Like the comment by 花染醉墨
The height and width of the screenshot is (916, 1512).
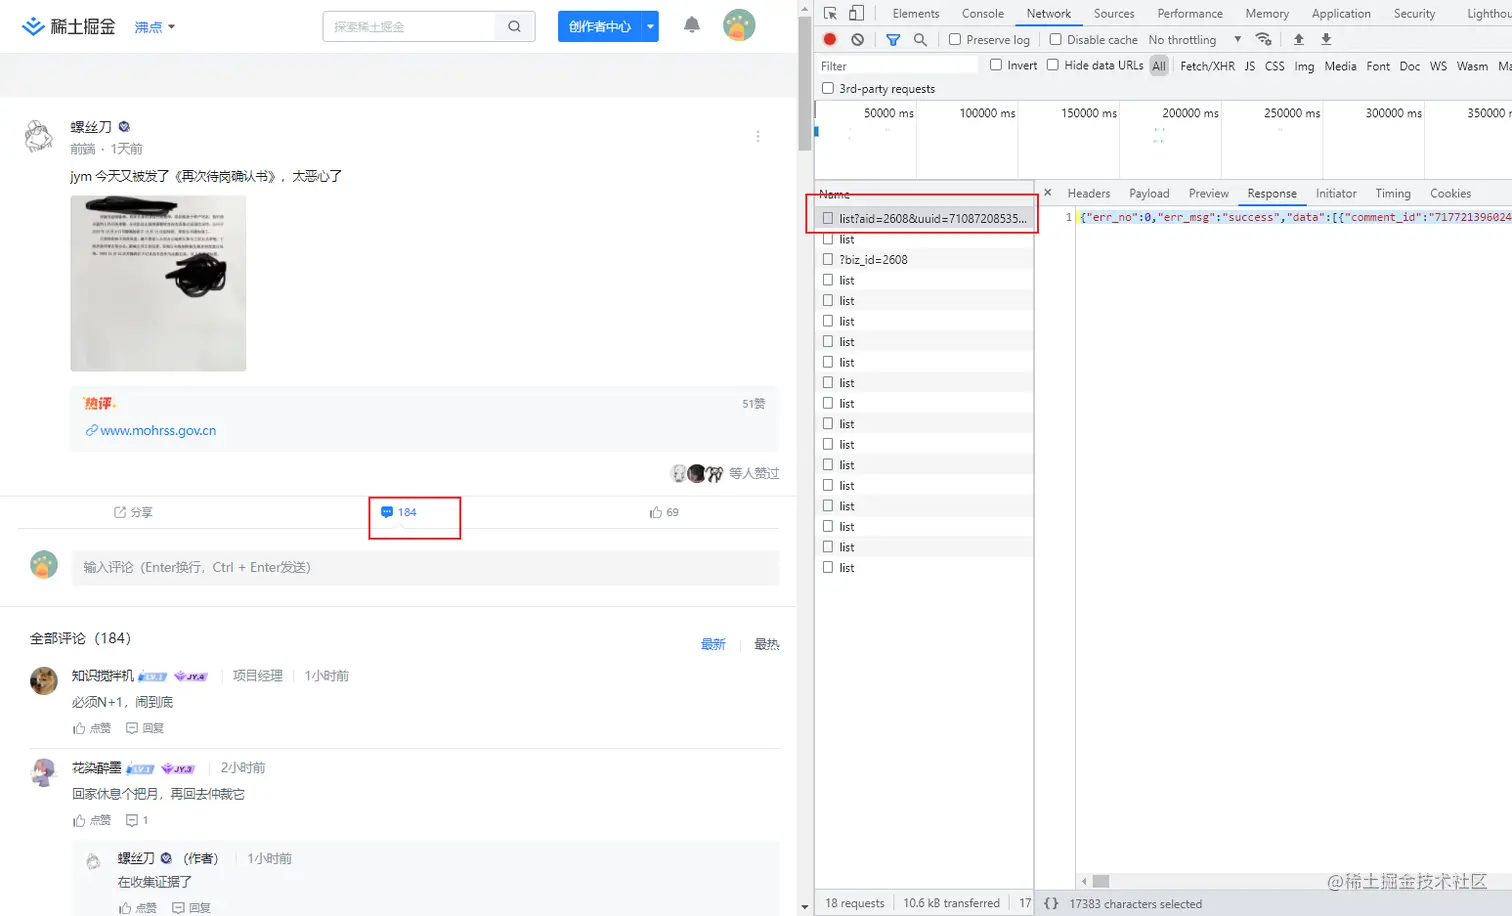point(92,820)
